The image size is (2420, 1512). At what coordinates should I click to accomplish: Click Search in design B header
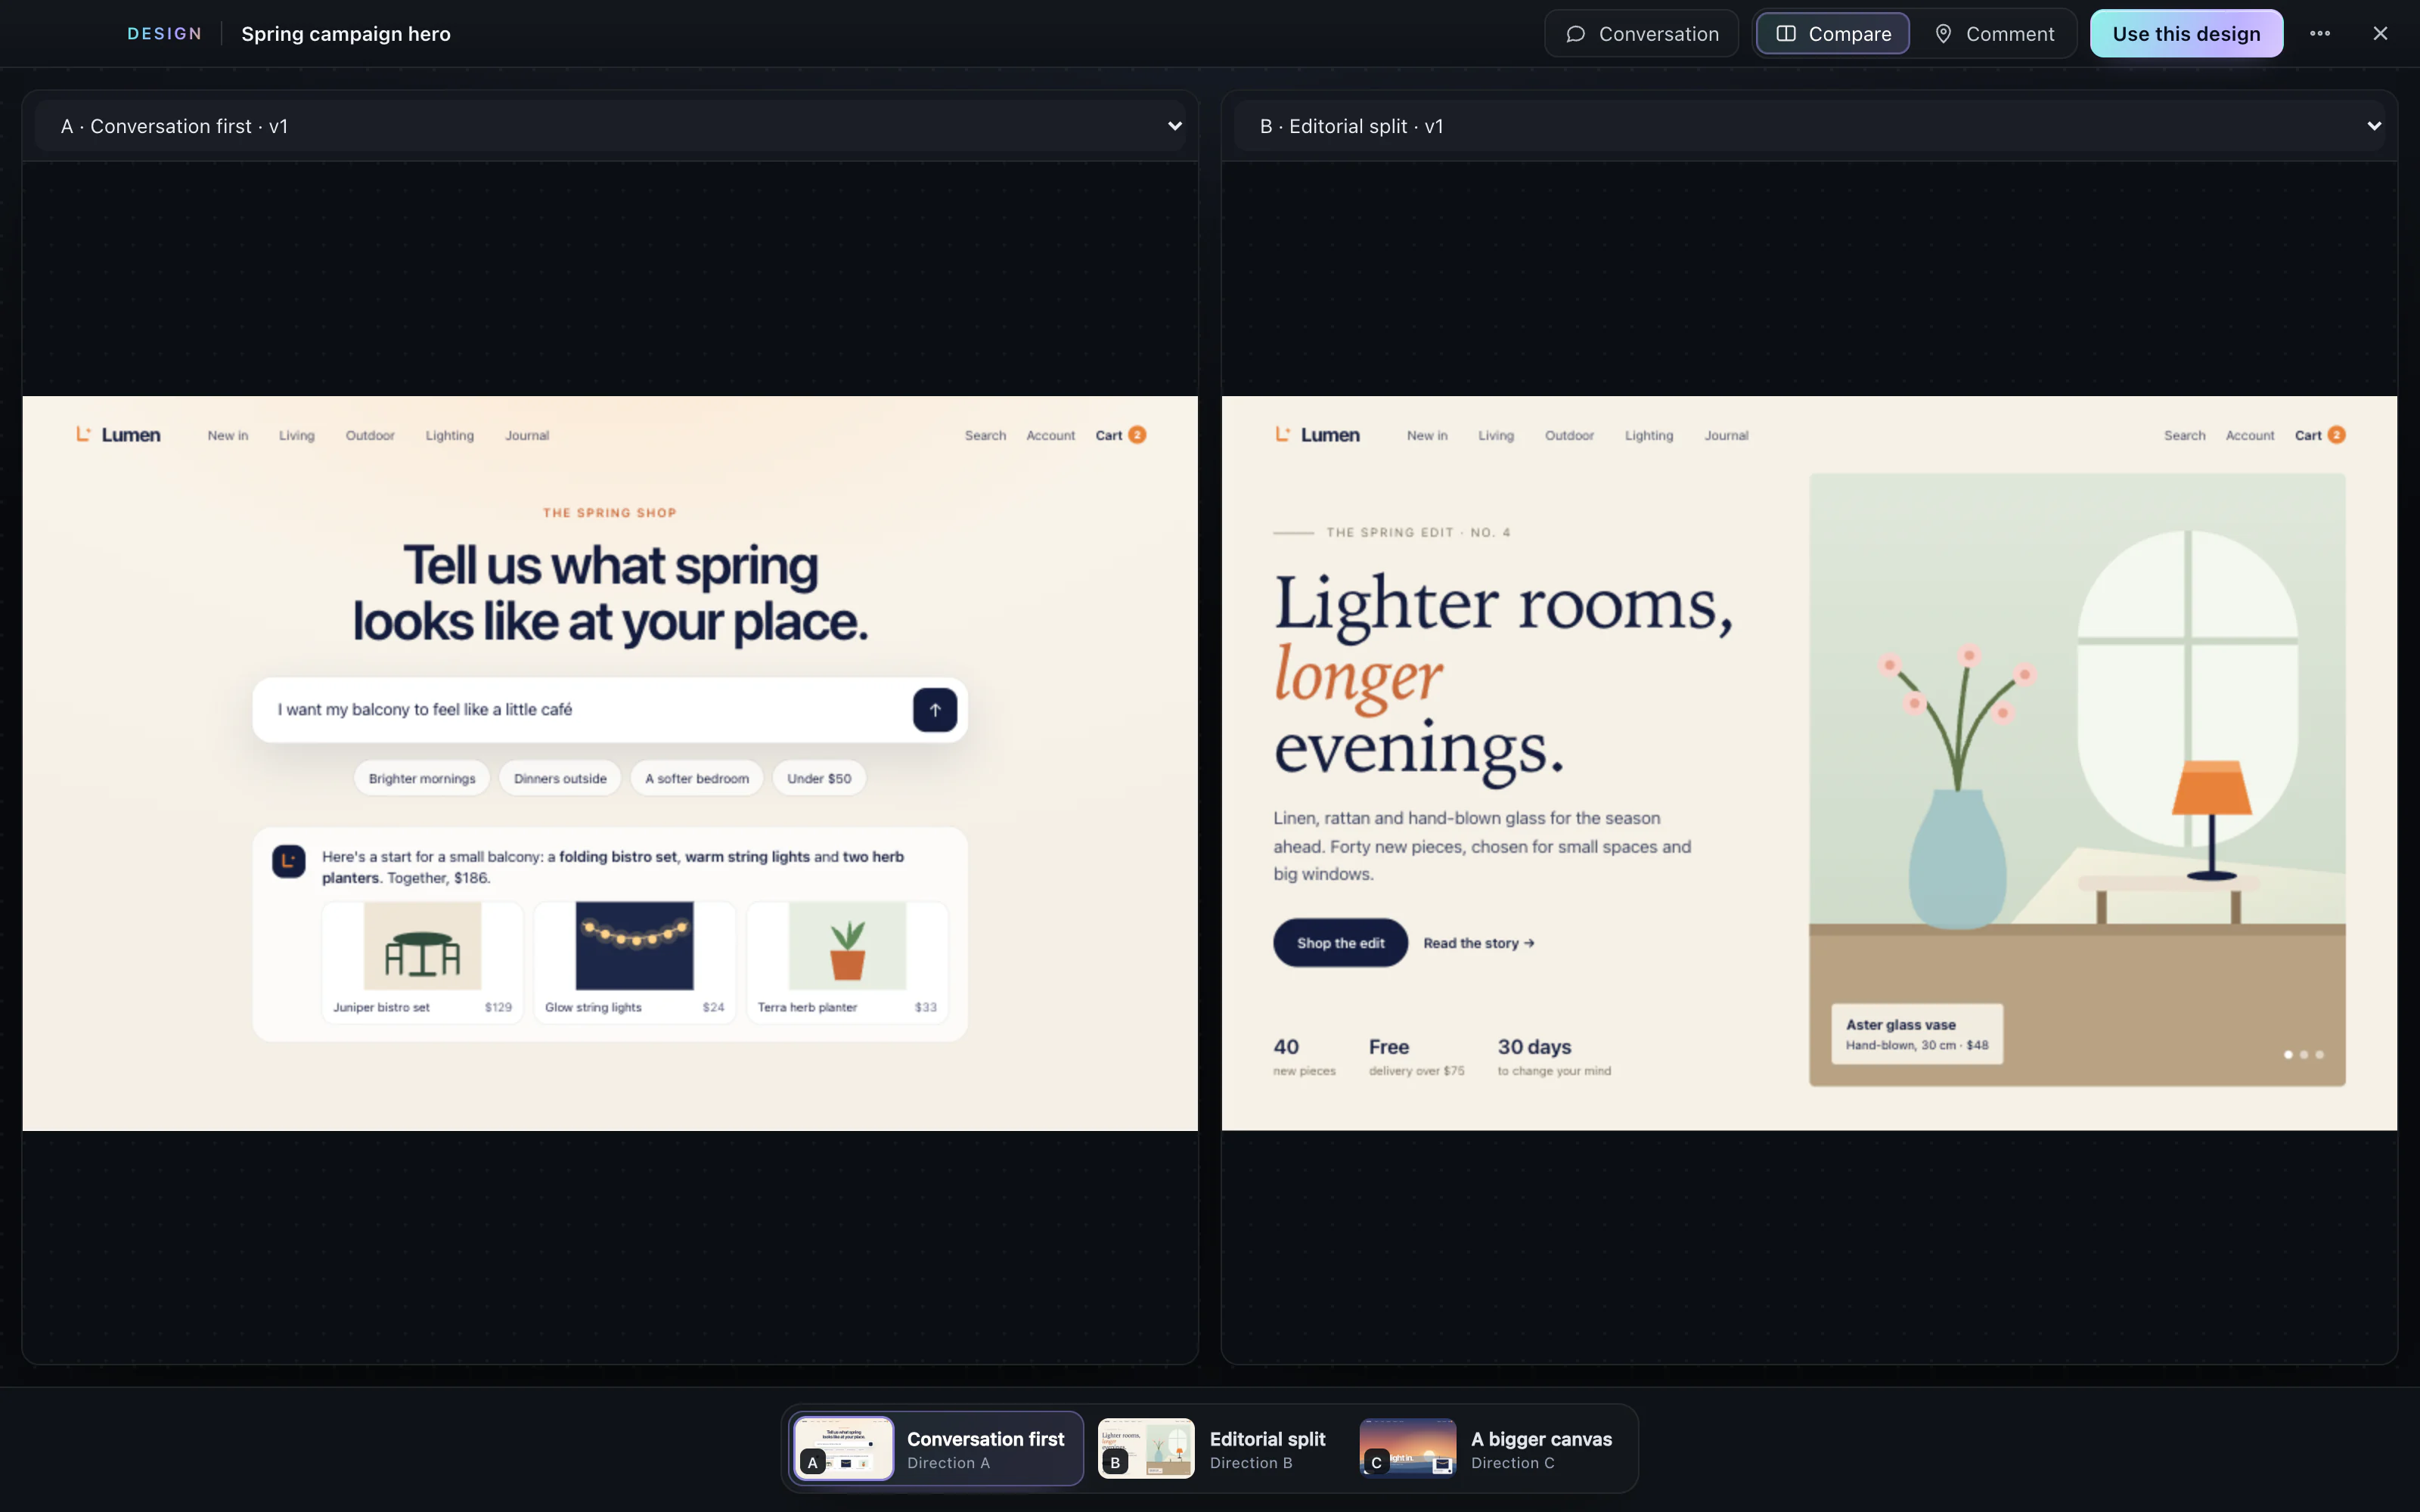(2184, 436)
